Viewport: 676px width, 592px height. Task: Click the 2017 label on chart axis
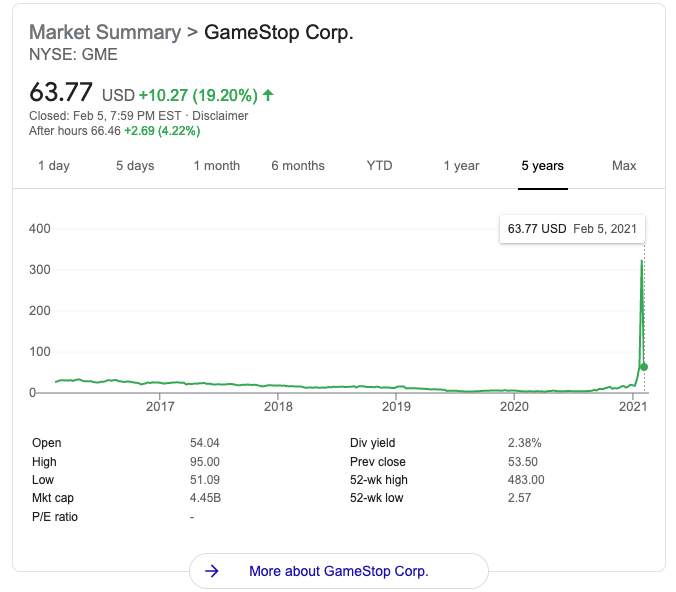160,406
